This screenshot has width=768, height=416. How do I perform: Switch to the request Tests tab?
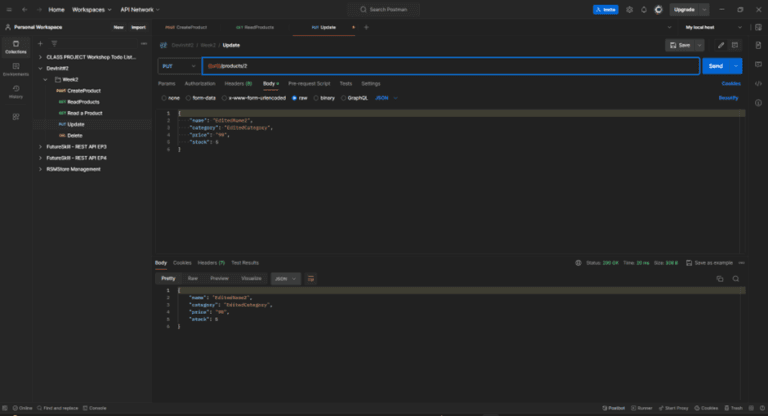(346, 84)
